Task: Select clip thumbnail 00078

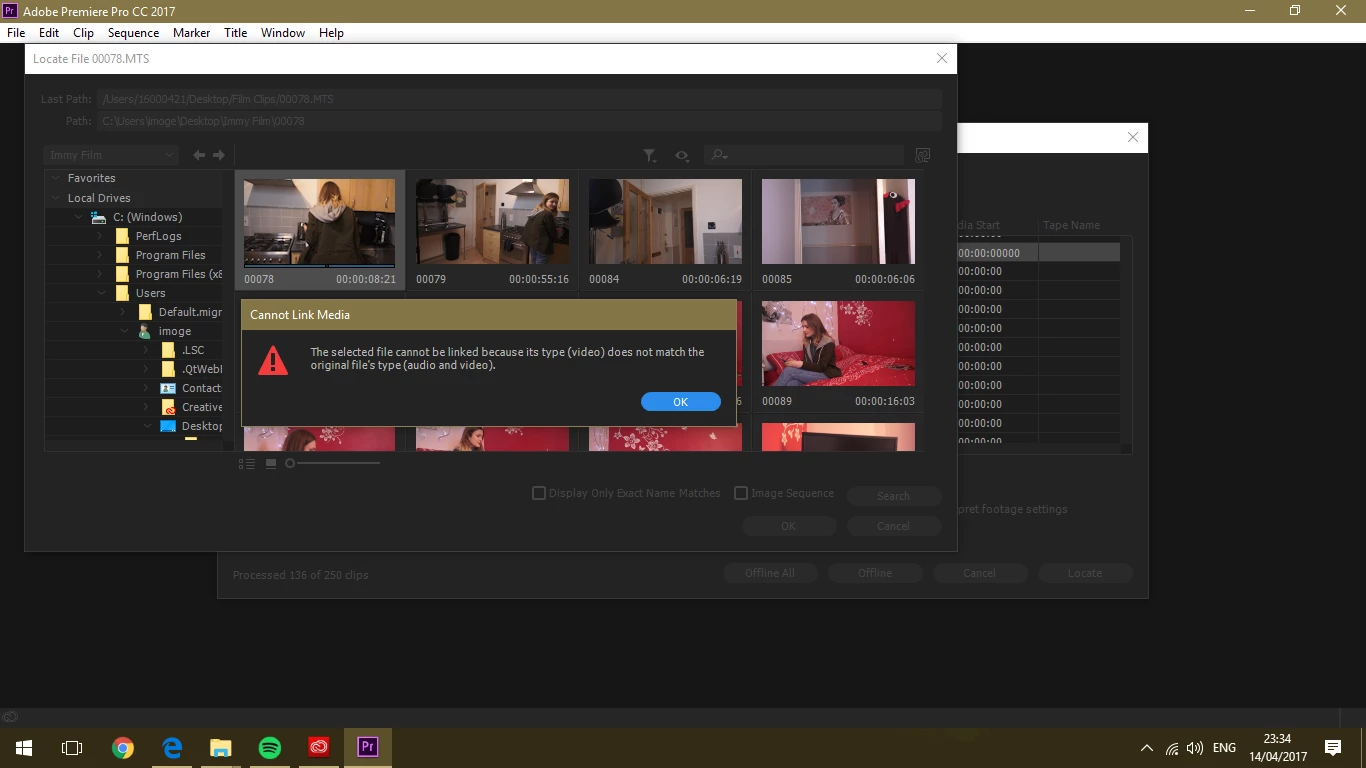Action: point(319,224)
